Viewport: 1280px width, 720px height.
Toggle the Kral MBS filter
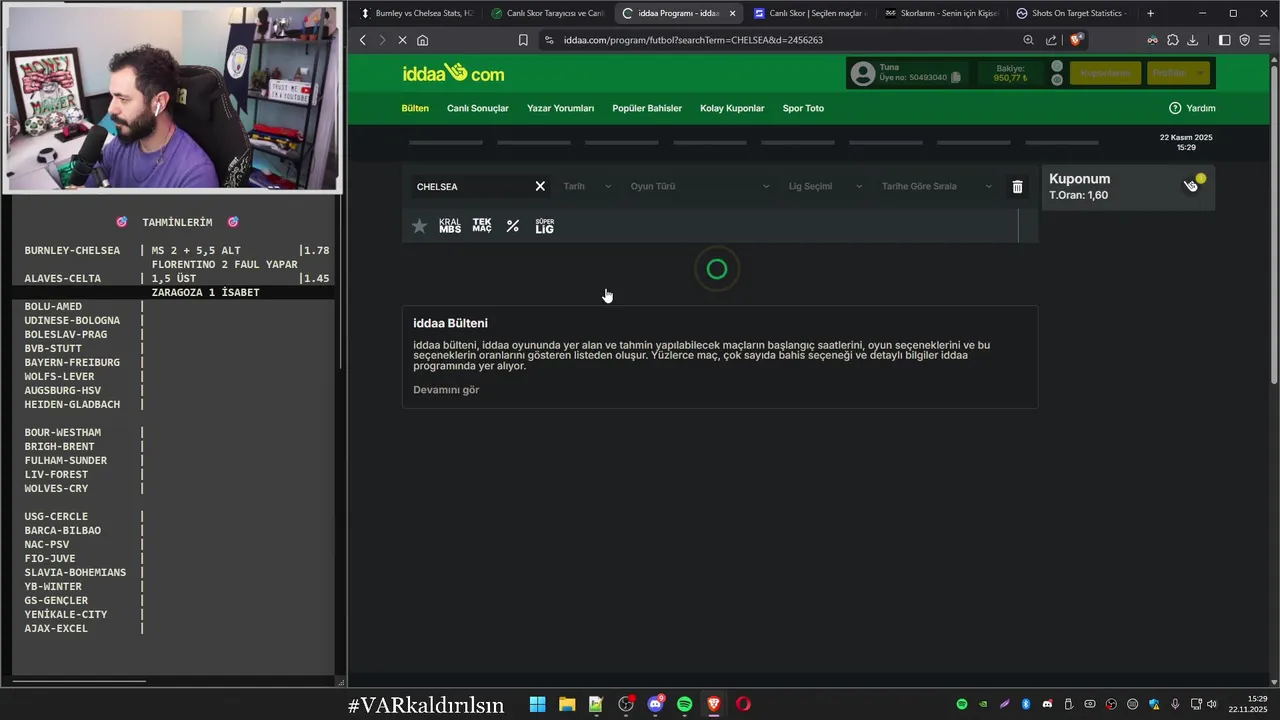(450, 226)
